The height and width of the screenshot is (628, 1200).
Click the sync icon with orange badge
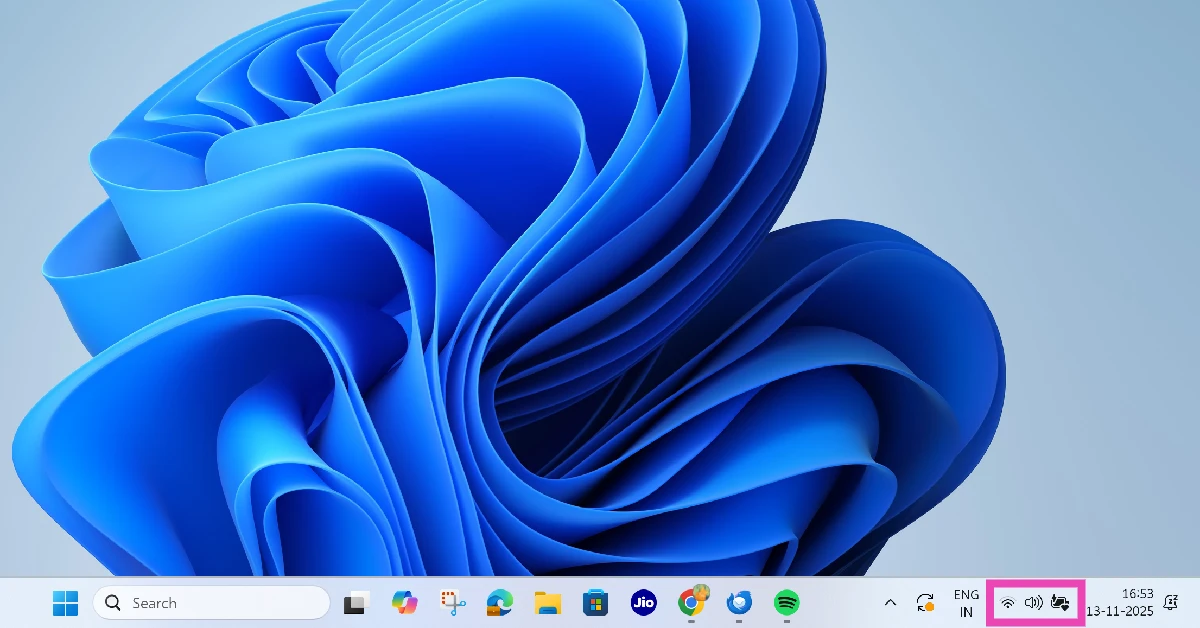[924, 603]
